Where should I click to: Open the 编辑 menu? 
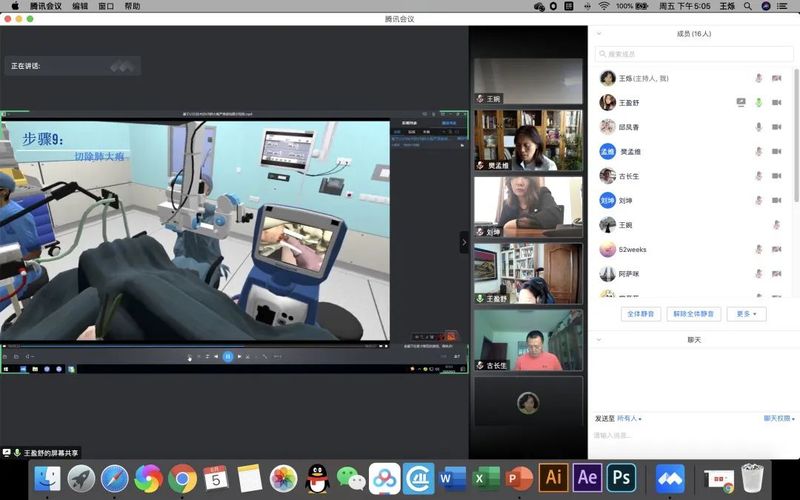(80, 6)
